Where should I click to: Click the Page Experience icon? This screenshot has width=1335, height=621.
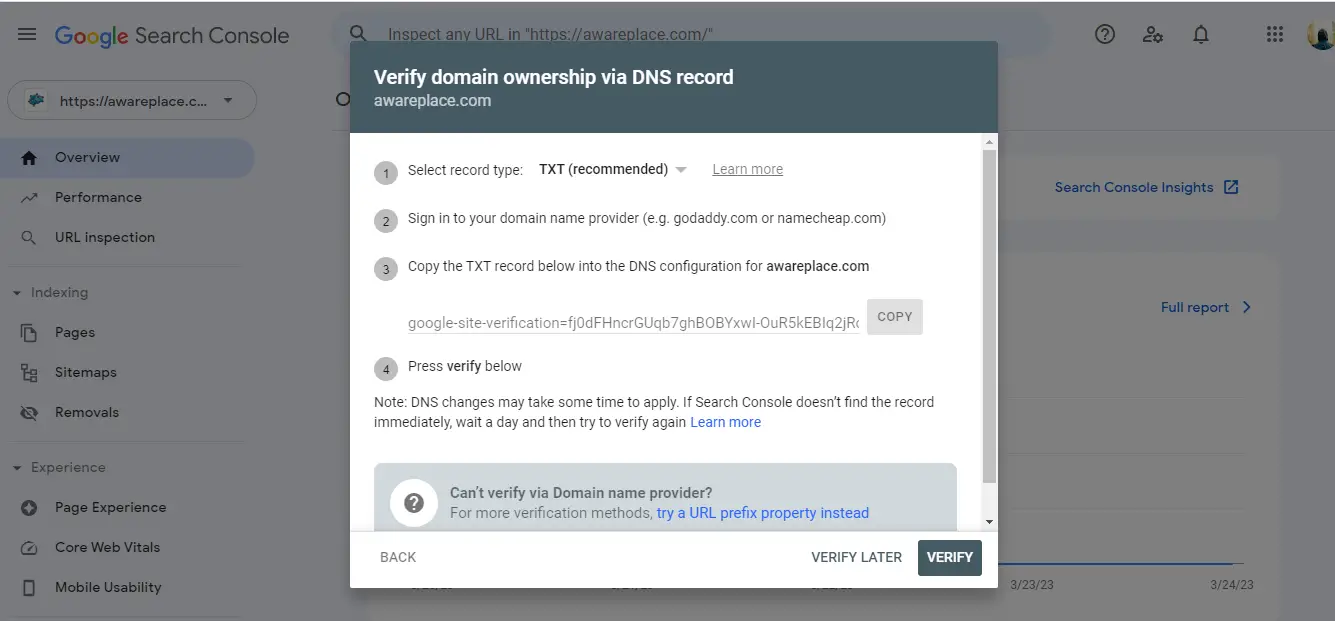point(30,507)
